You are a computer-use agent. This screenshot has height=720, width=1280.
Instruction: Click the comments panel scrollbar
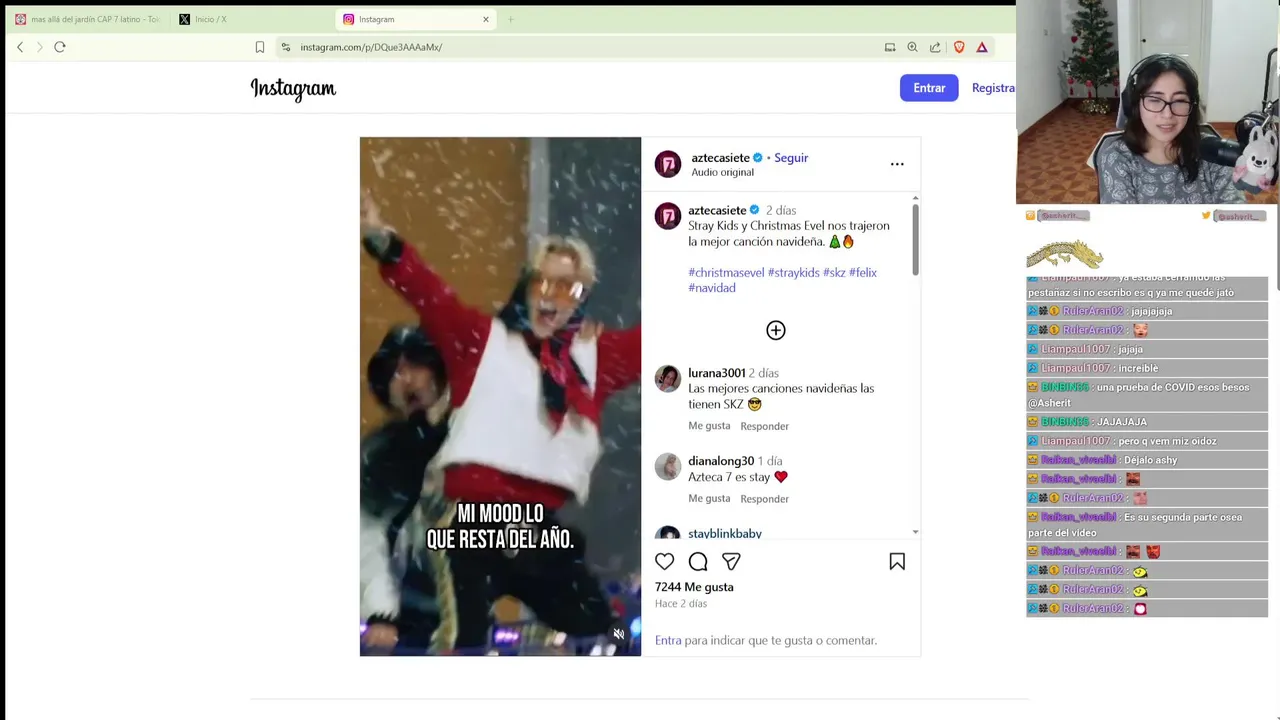tap(915, 240)
